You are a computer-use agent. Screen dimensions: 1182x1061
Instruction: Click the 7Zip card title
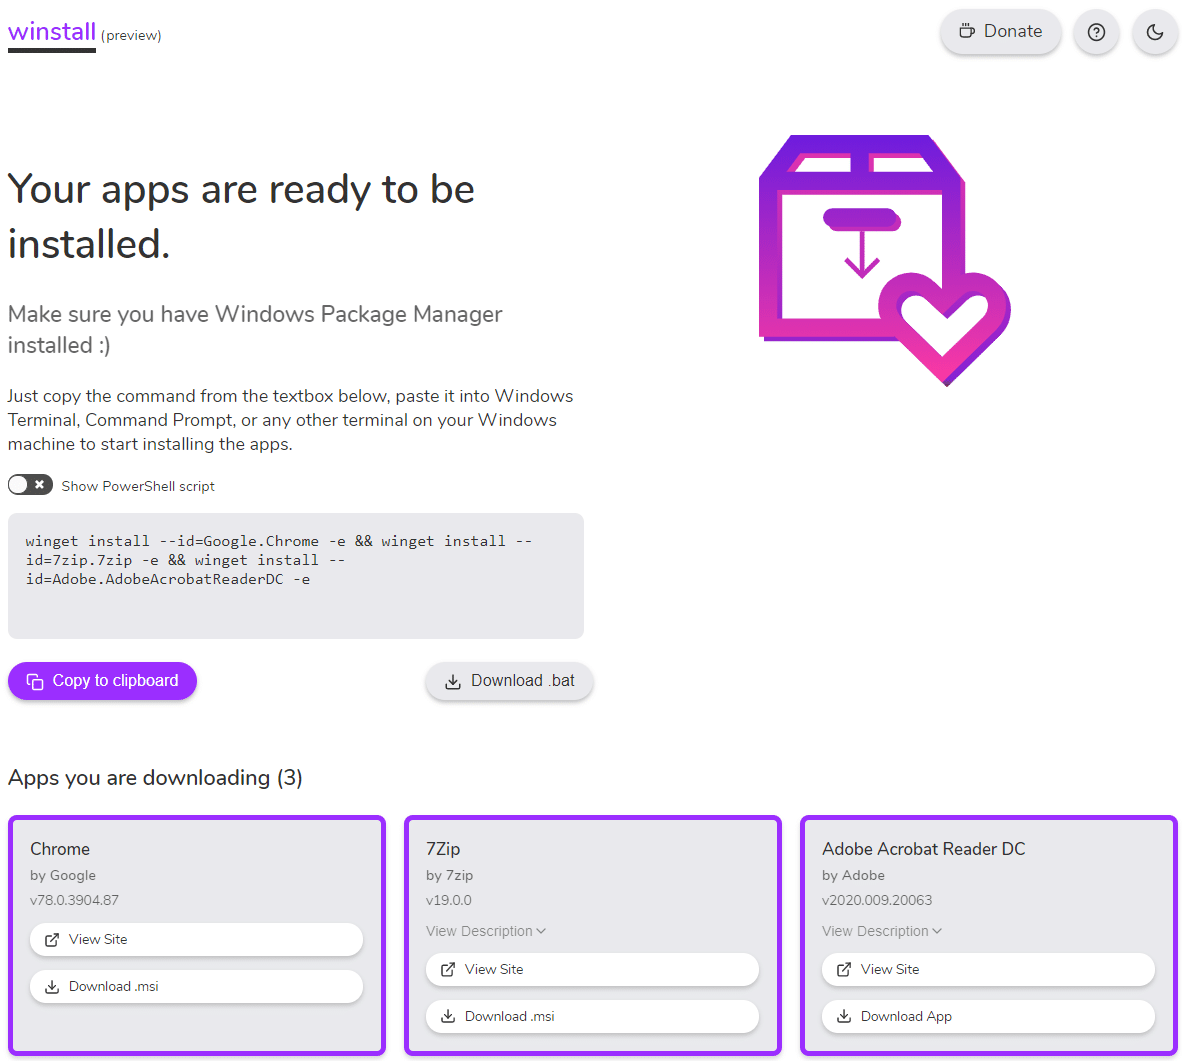pyautogui.click(x=442, y=849)
